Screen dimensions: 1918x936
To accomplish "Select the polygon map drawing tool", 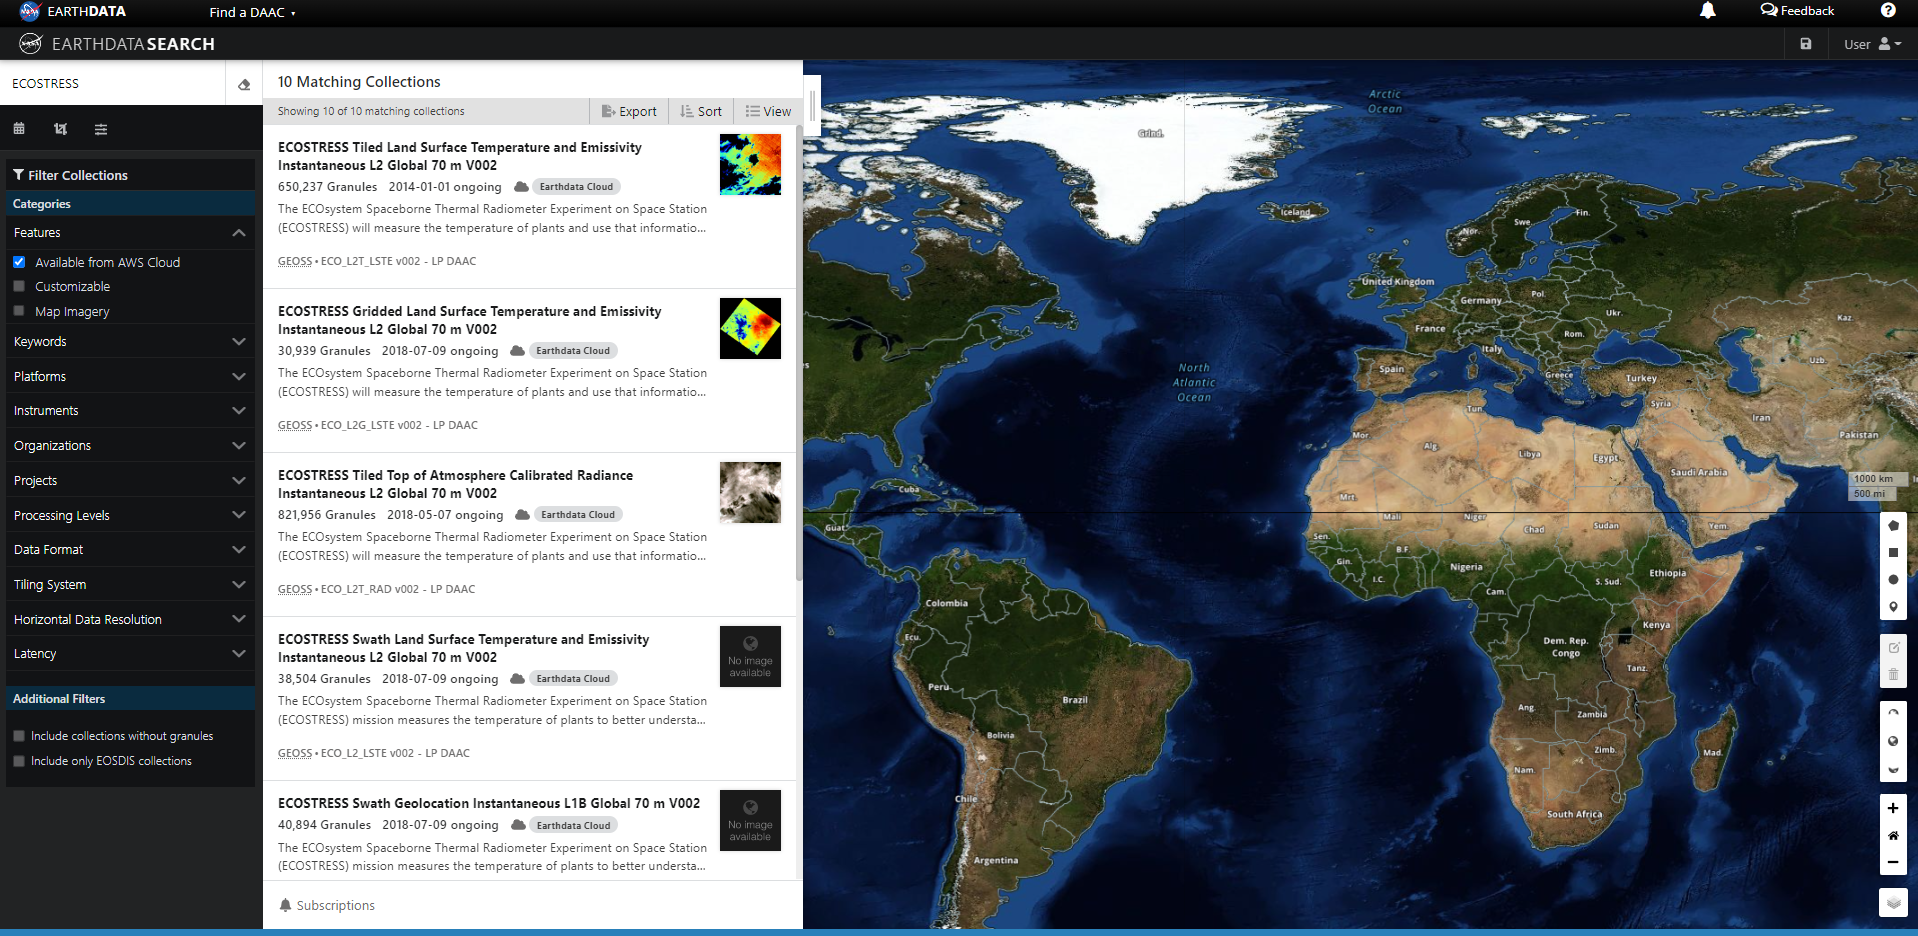I will 1893,525.
